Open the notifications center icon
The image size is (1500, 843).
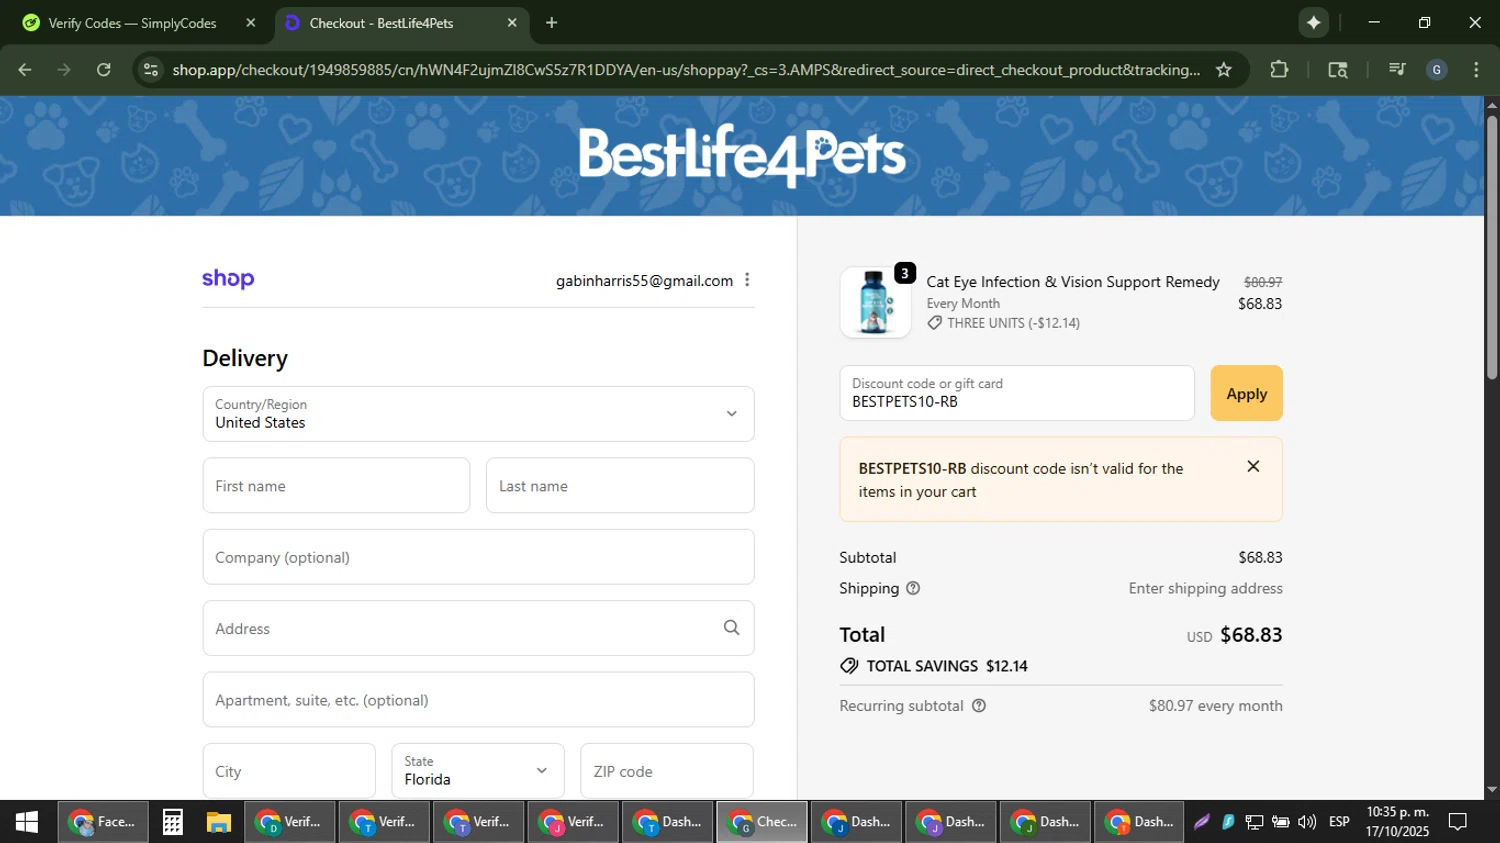tap(1458, 822)
